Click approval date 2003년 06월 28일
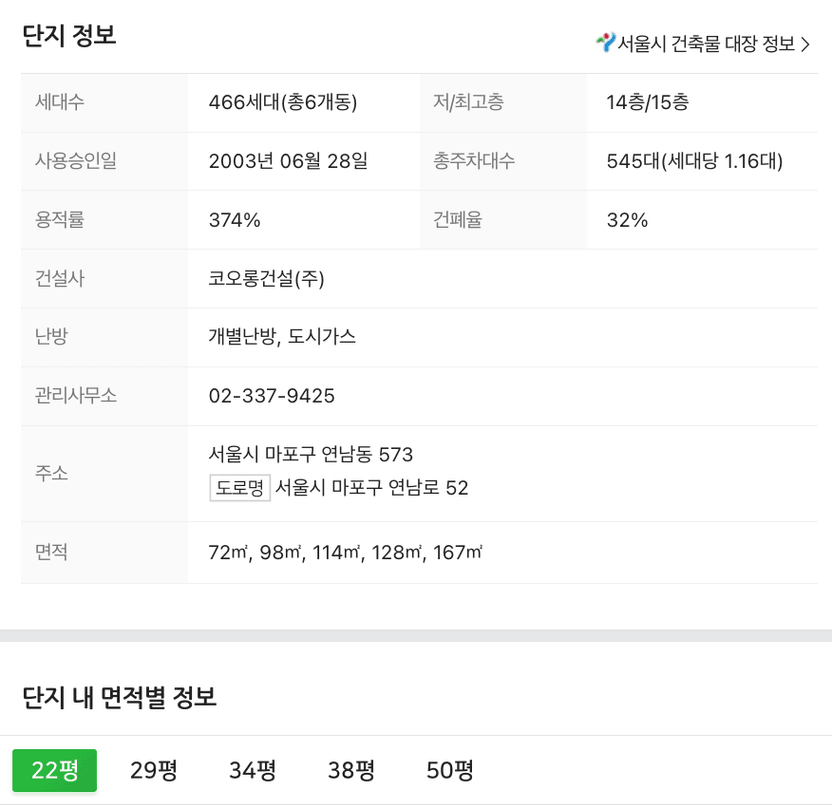This screenshot has width=832, height=805. tap(288, 161)
